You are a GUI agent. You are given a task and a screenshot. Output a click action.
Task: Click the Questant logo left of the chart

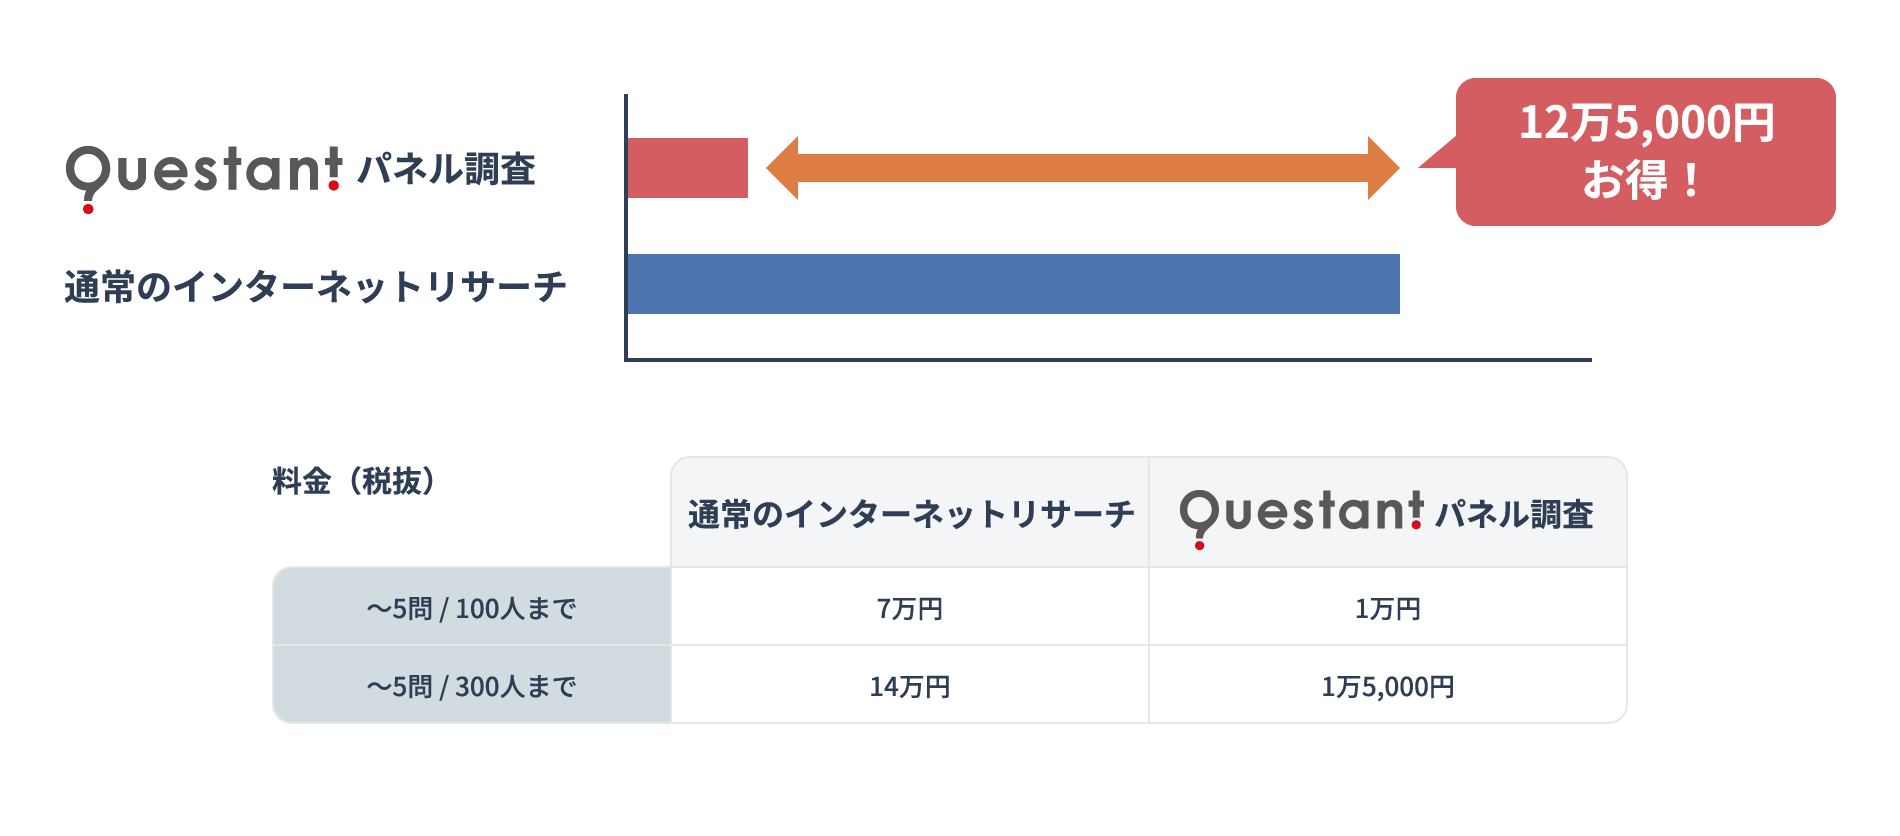pyautogui.click(x=204, y=172)
